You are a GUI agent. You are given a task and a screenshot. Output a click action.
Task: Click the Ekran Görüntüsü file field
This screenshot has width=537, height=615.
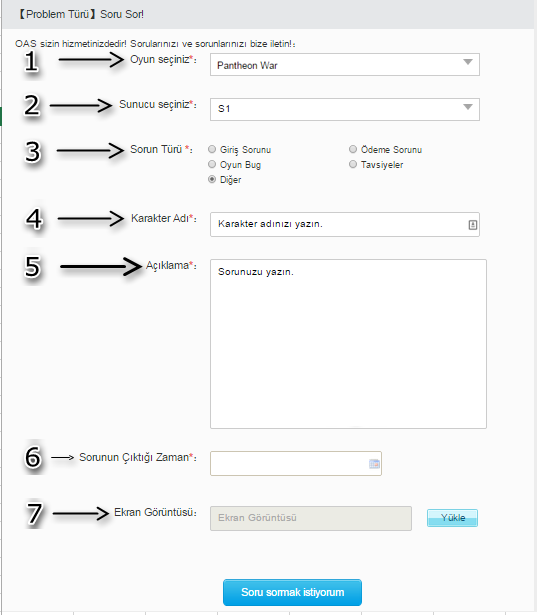[311, 518]
